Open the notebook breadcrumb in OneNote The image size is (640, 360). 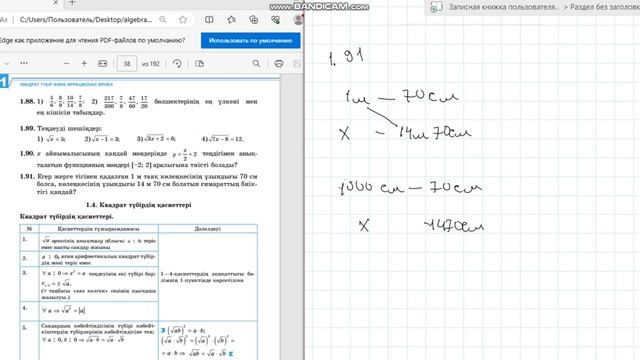click(x=504, y=7)
